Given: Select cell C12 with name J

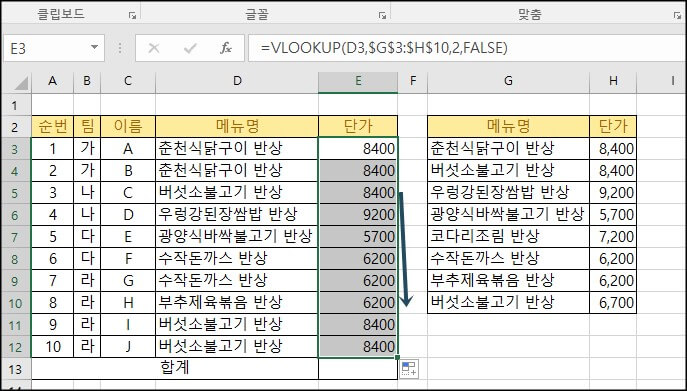Looking at the screenshot, I should click(x=128, y=347).
